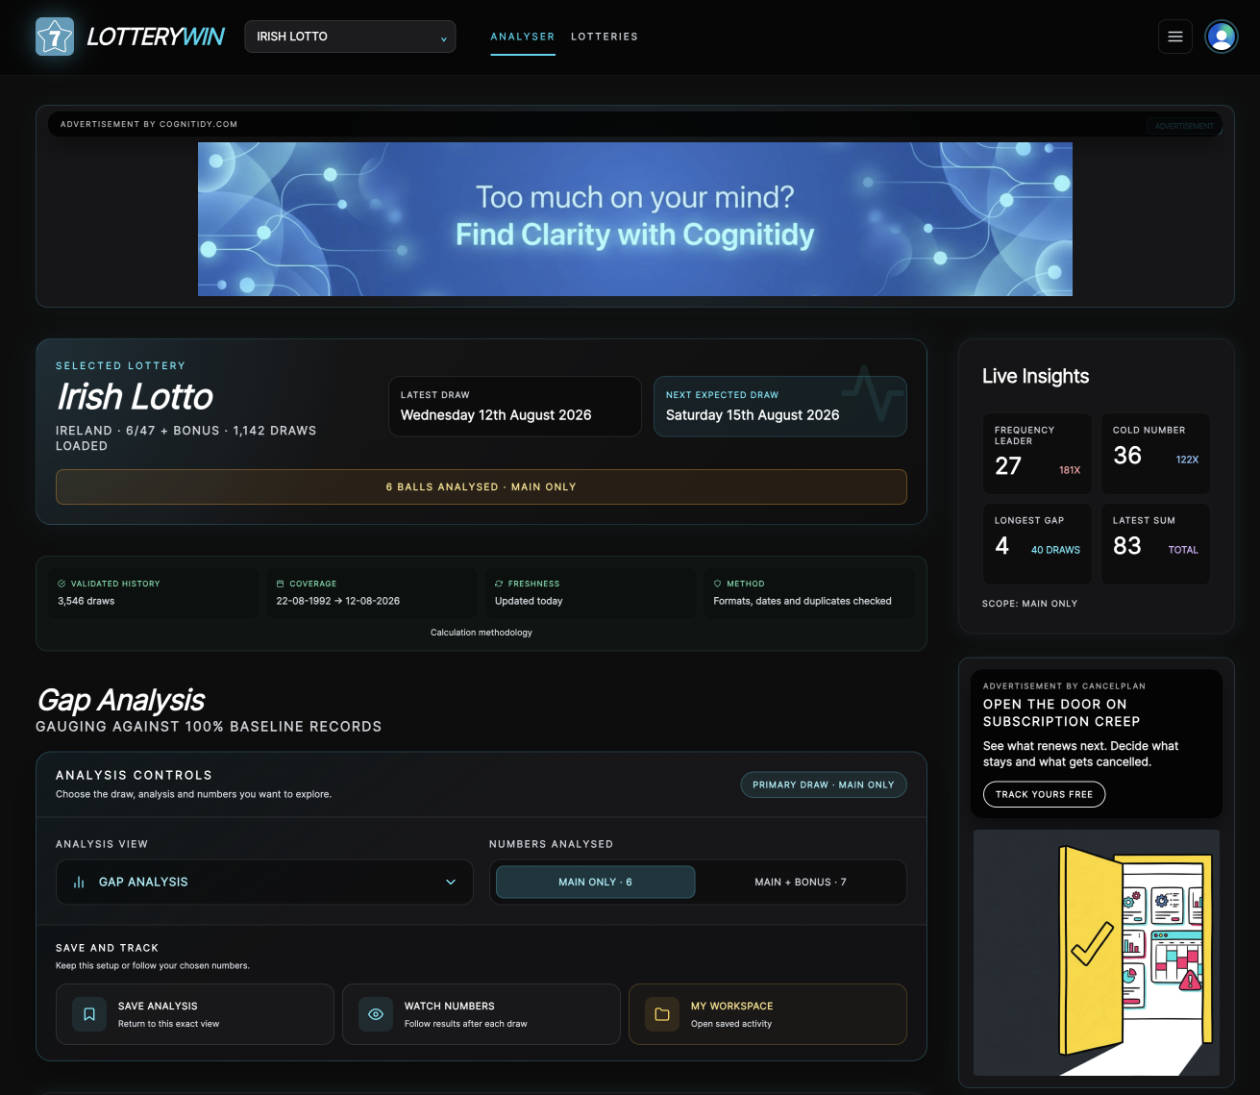Click the Irish Lotto title heading
This screenshot has height=1095, width=1260.
[135, 397]
